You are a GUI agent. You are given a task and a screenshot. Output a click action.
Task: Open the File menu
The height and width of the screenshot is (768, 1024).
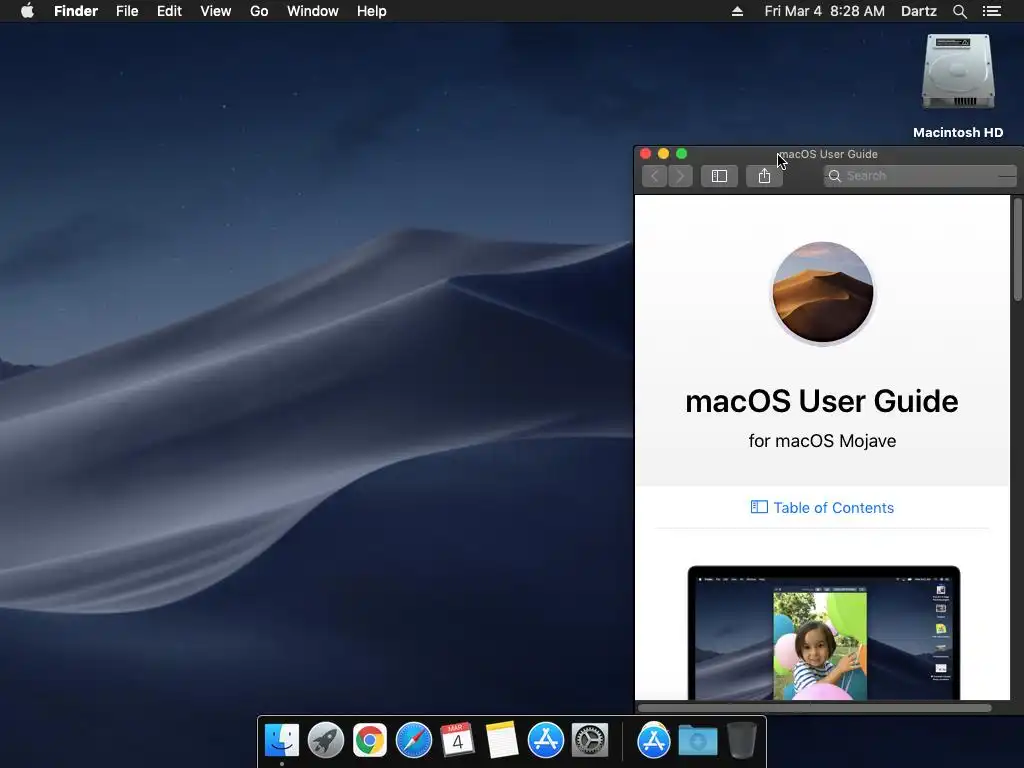(127, 11)
